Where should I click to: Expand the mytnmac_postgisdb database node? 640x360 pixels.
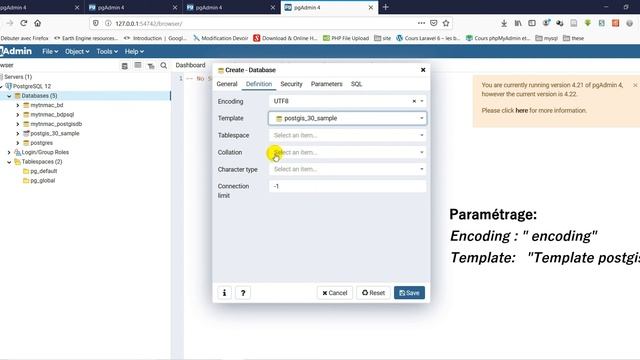coord(18,124)
